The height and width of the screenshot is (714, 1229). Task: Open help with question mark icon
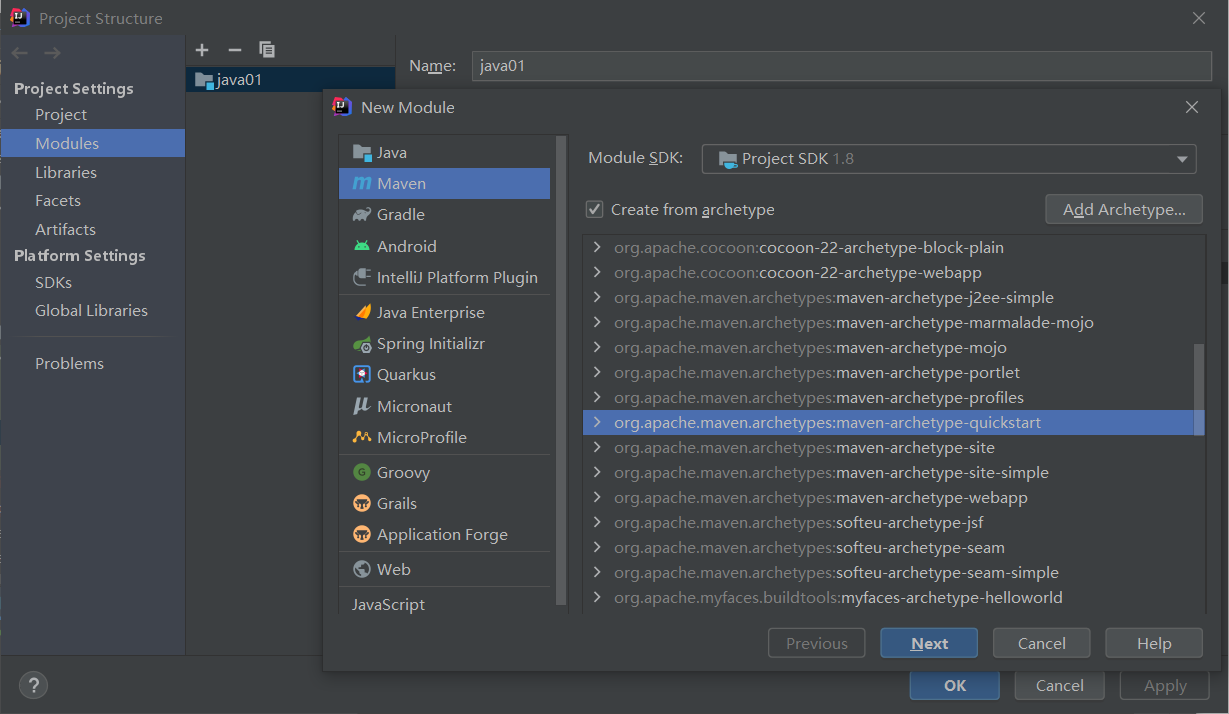point(33,685)
